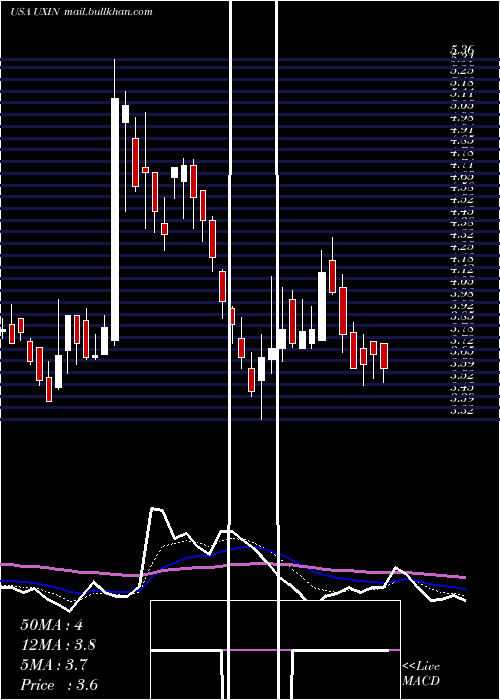The image size is (500, 700).
Task: Click the tallest white candlestick body
Action: point(115,220)
